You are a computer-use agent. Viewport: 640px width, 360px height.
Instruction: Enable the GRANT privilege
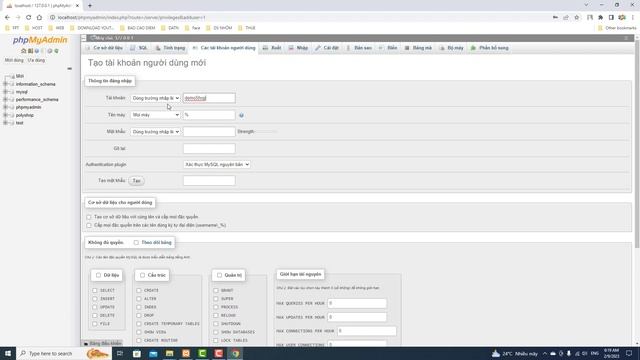click(216, 290)
